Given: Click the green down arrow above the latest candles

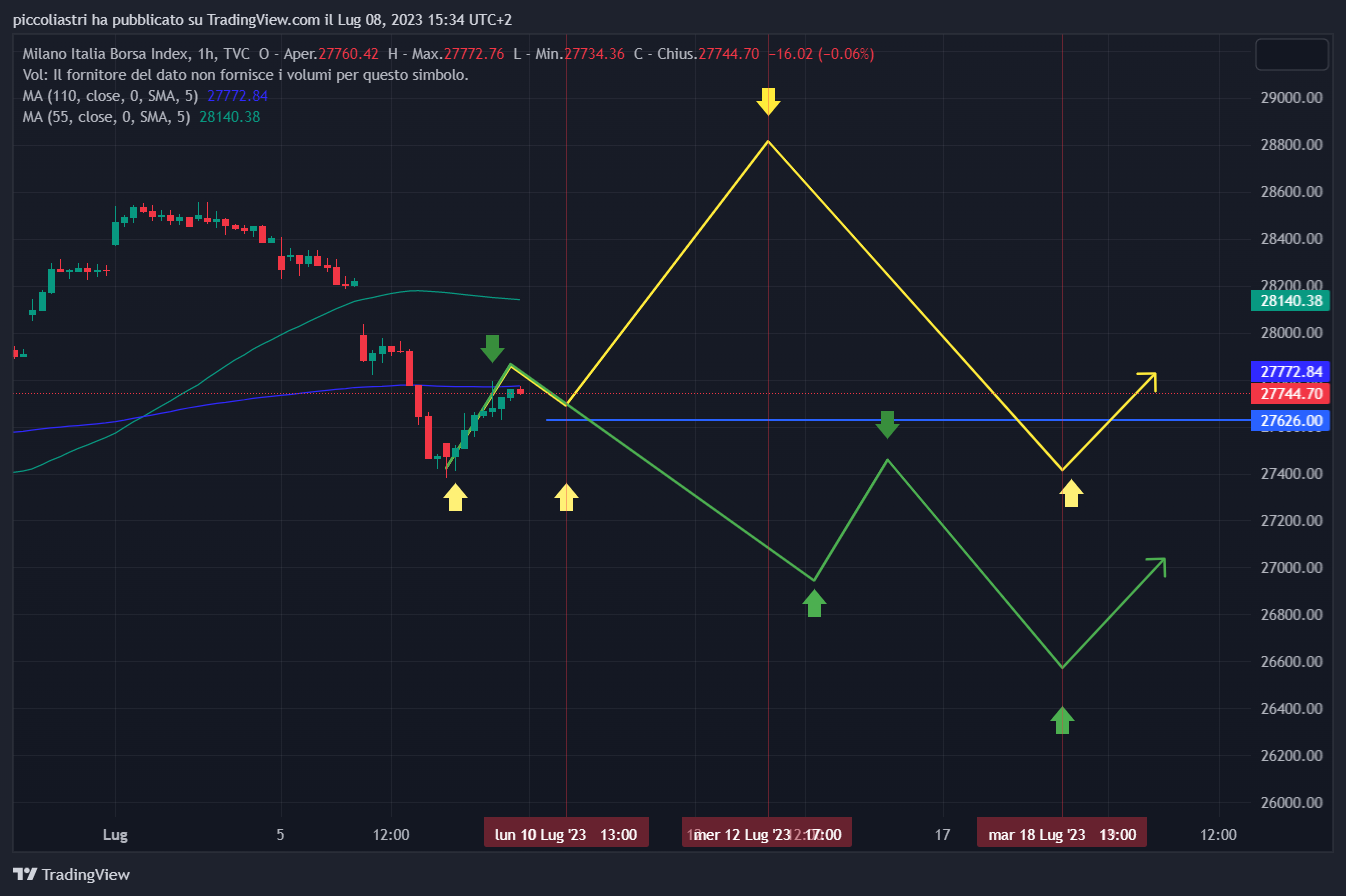Looking at the screenshot, I should [x=492, y=348].
